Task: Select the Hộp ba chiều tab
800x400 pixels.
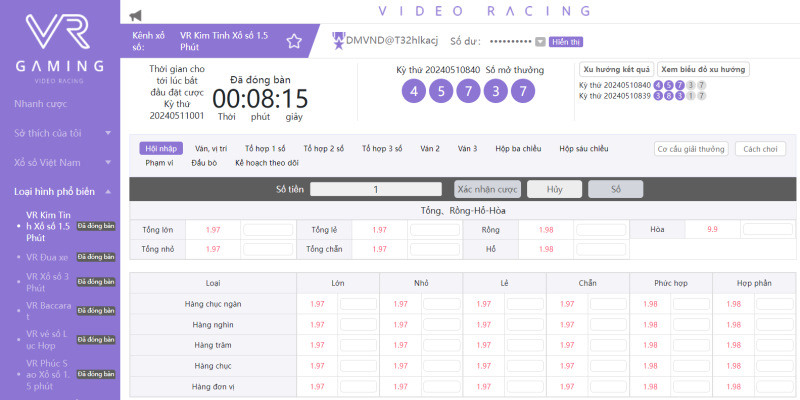Action: (520, 148)
